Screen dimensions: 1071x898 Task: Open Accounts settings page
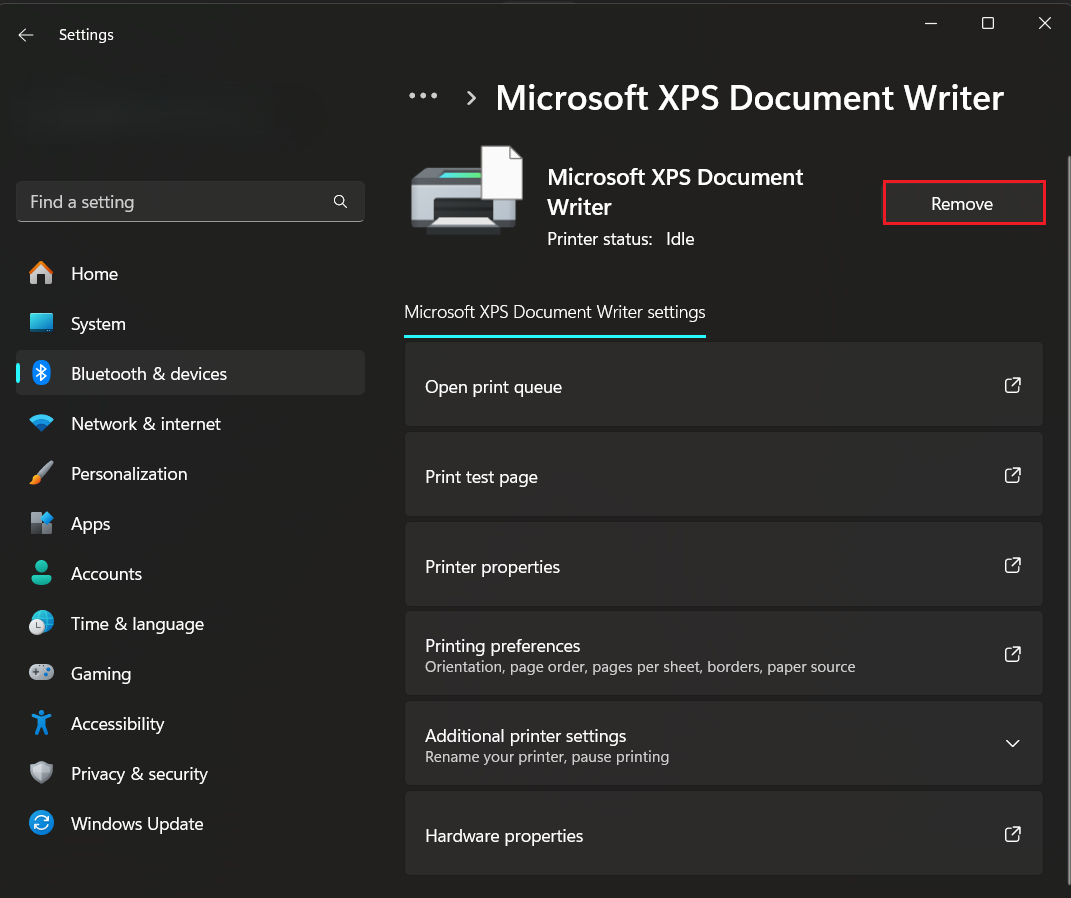[x=106, y=574]
